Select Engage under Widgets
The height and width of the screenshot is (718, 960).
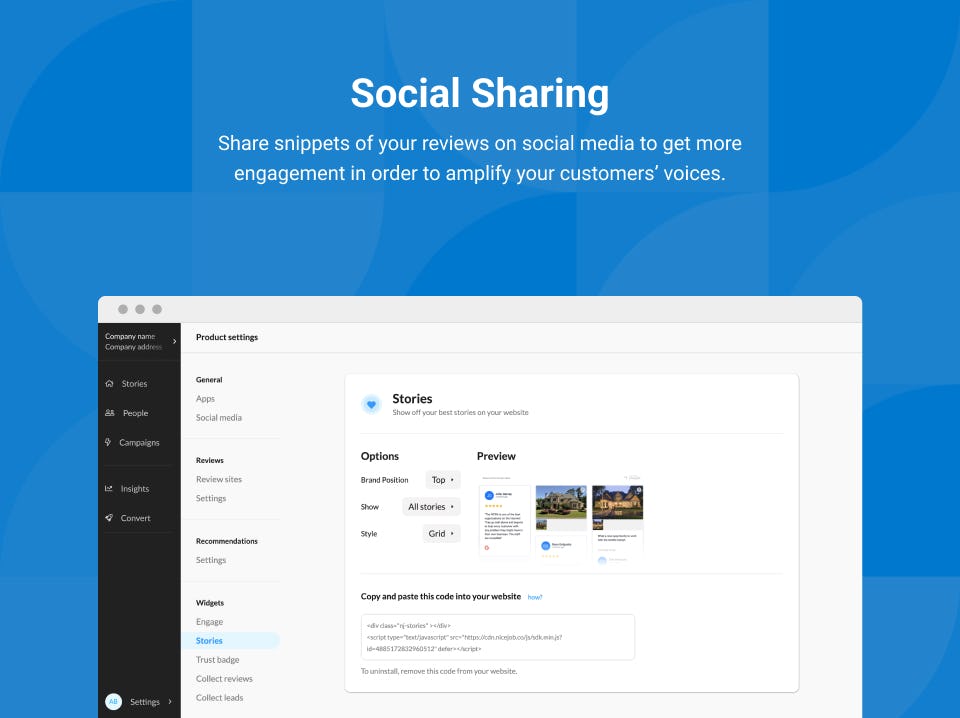209,622
